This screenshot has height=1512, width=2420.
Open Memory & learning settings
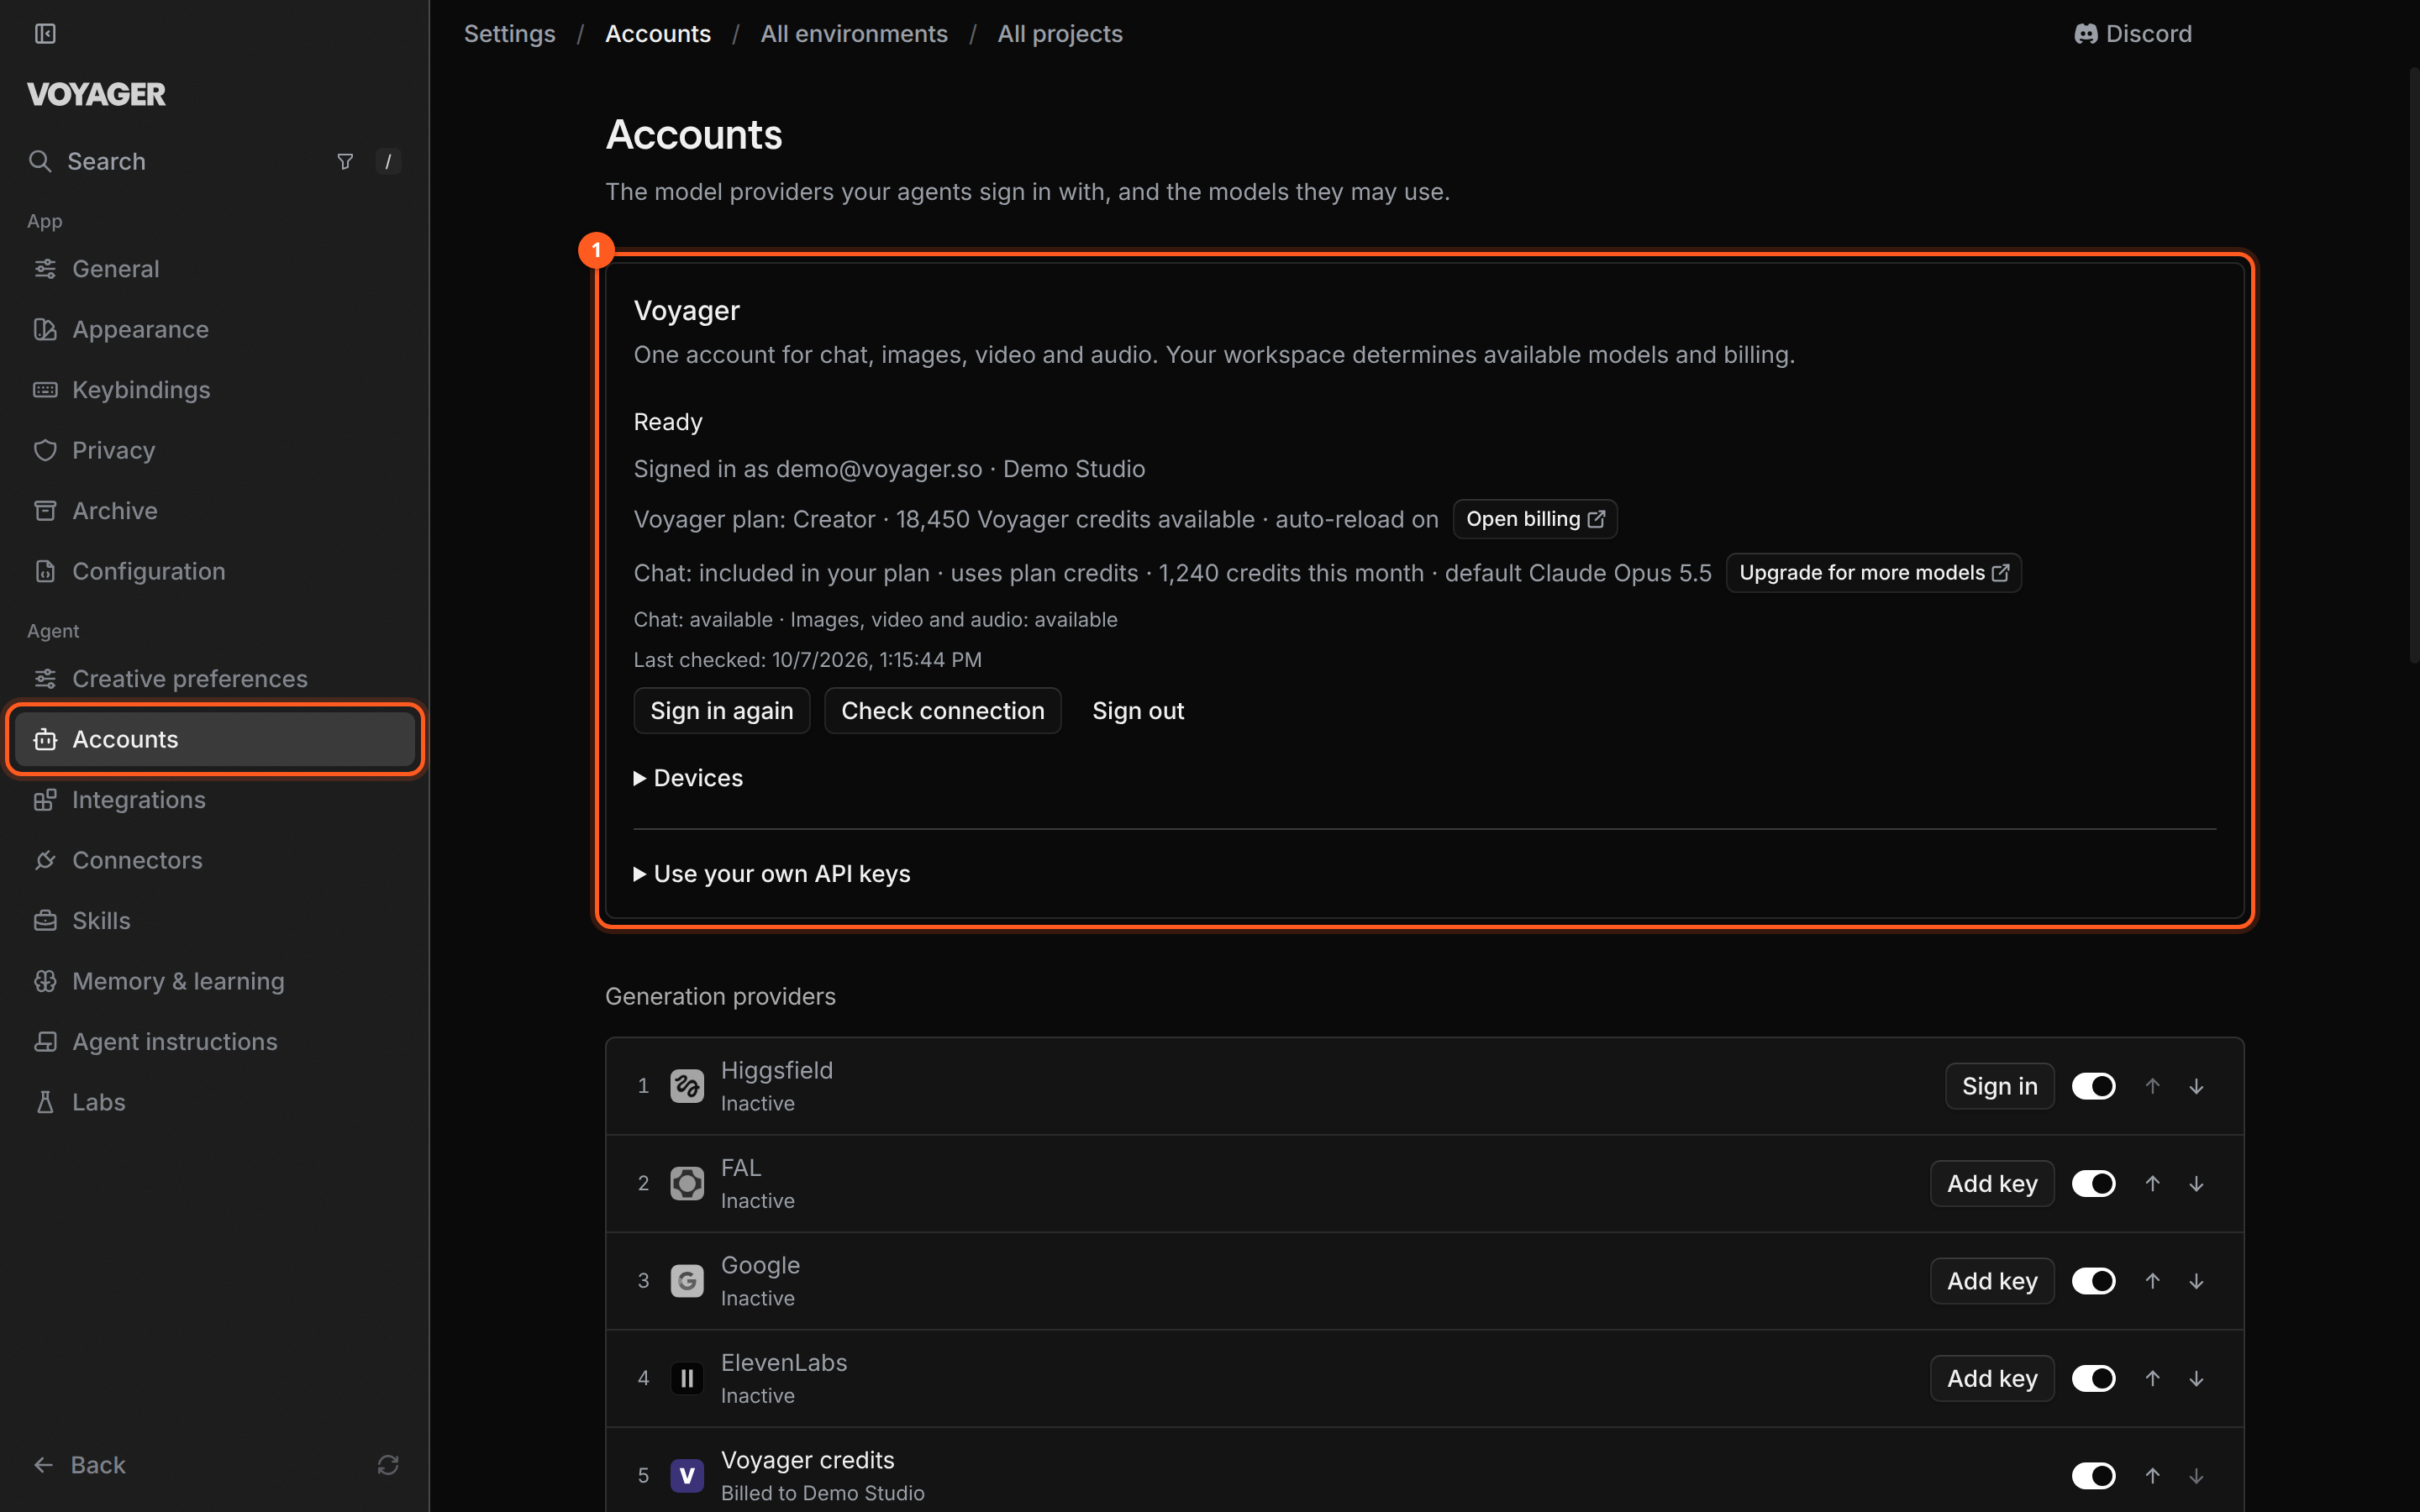[x=215, y=981]
